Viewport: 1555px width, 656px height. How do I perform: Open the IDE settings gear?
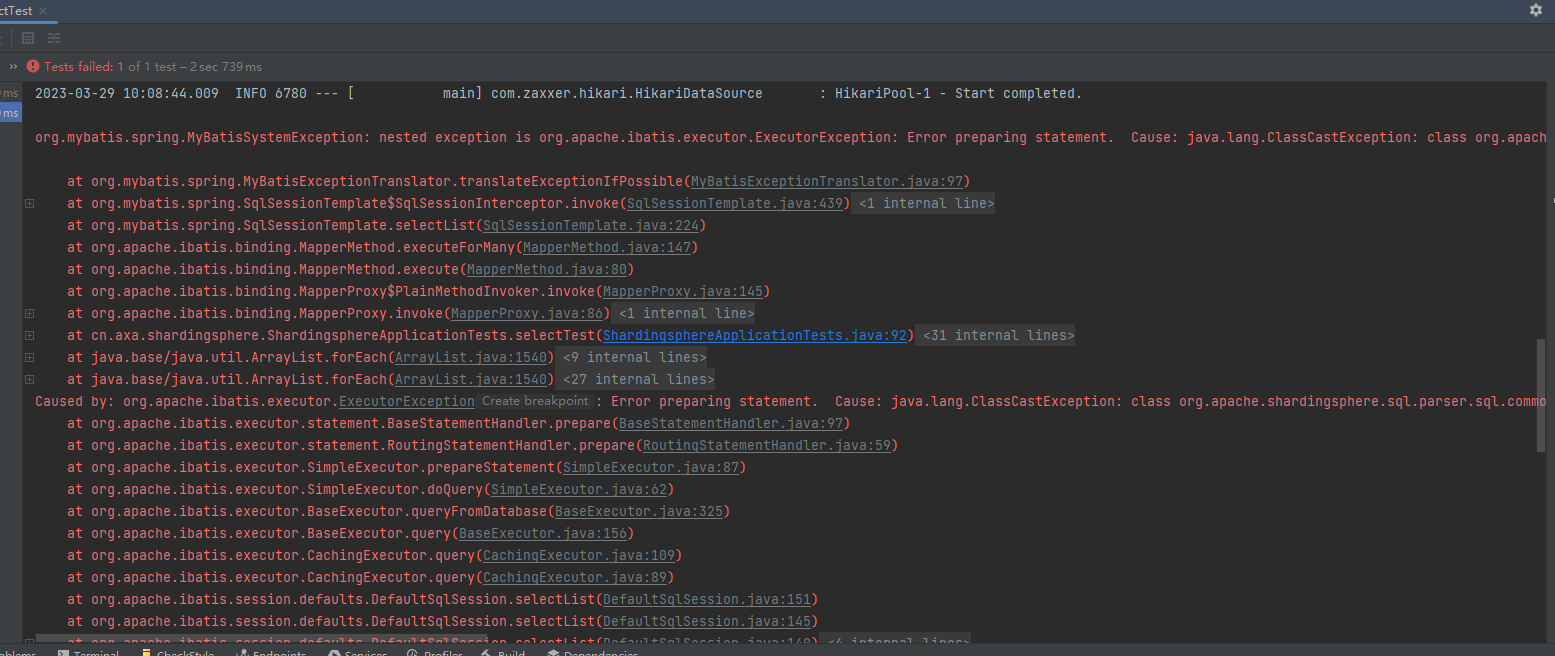(1536, 10)
